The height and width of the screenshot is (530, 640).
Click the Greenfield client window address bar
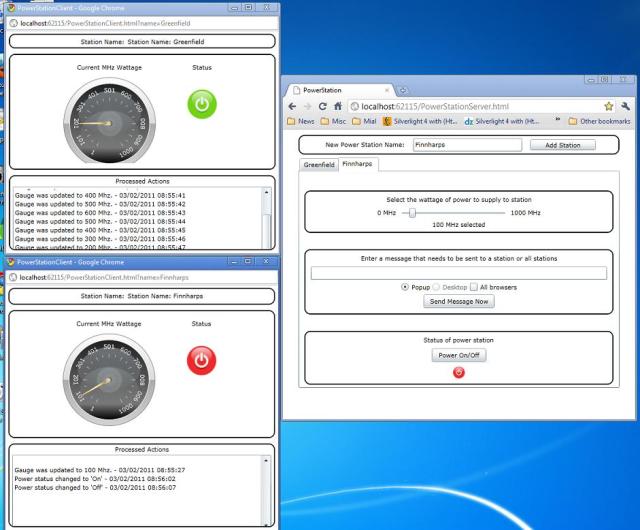point(142,23)
